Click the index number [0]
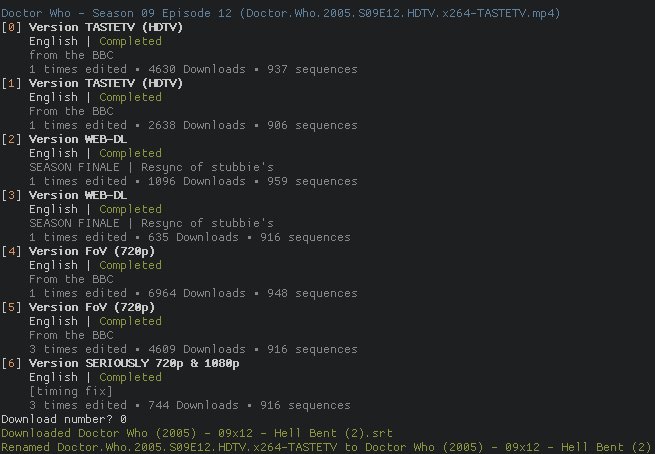The height and width of the screenshot is (454, 655). tap(11, 27)
